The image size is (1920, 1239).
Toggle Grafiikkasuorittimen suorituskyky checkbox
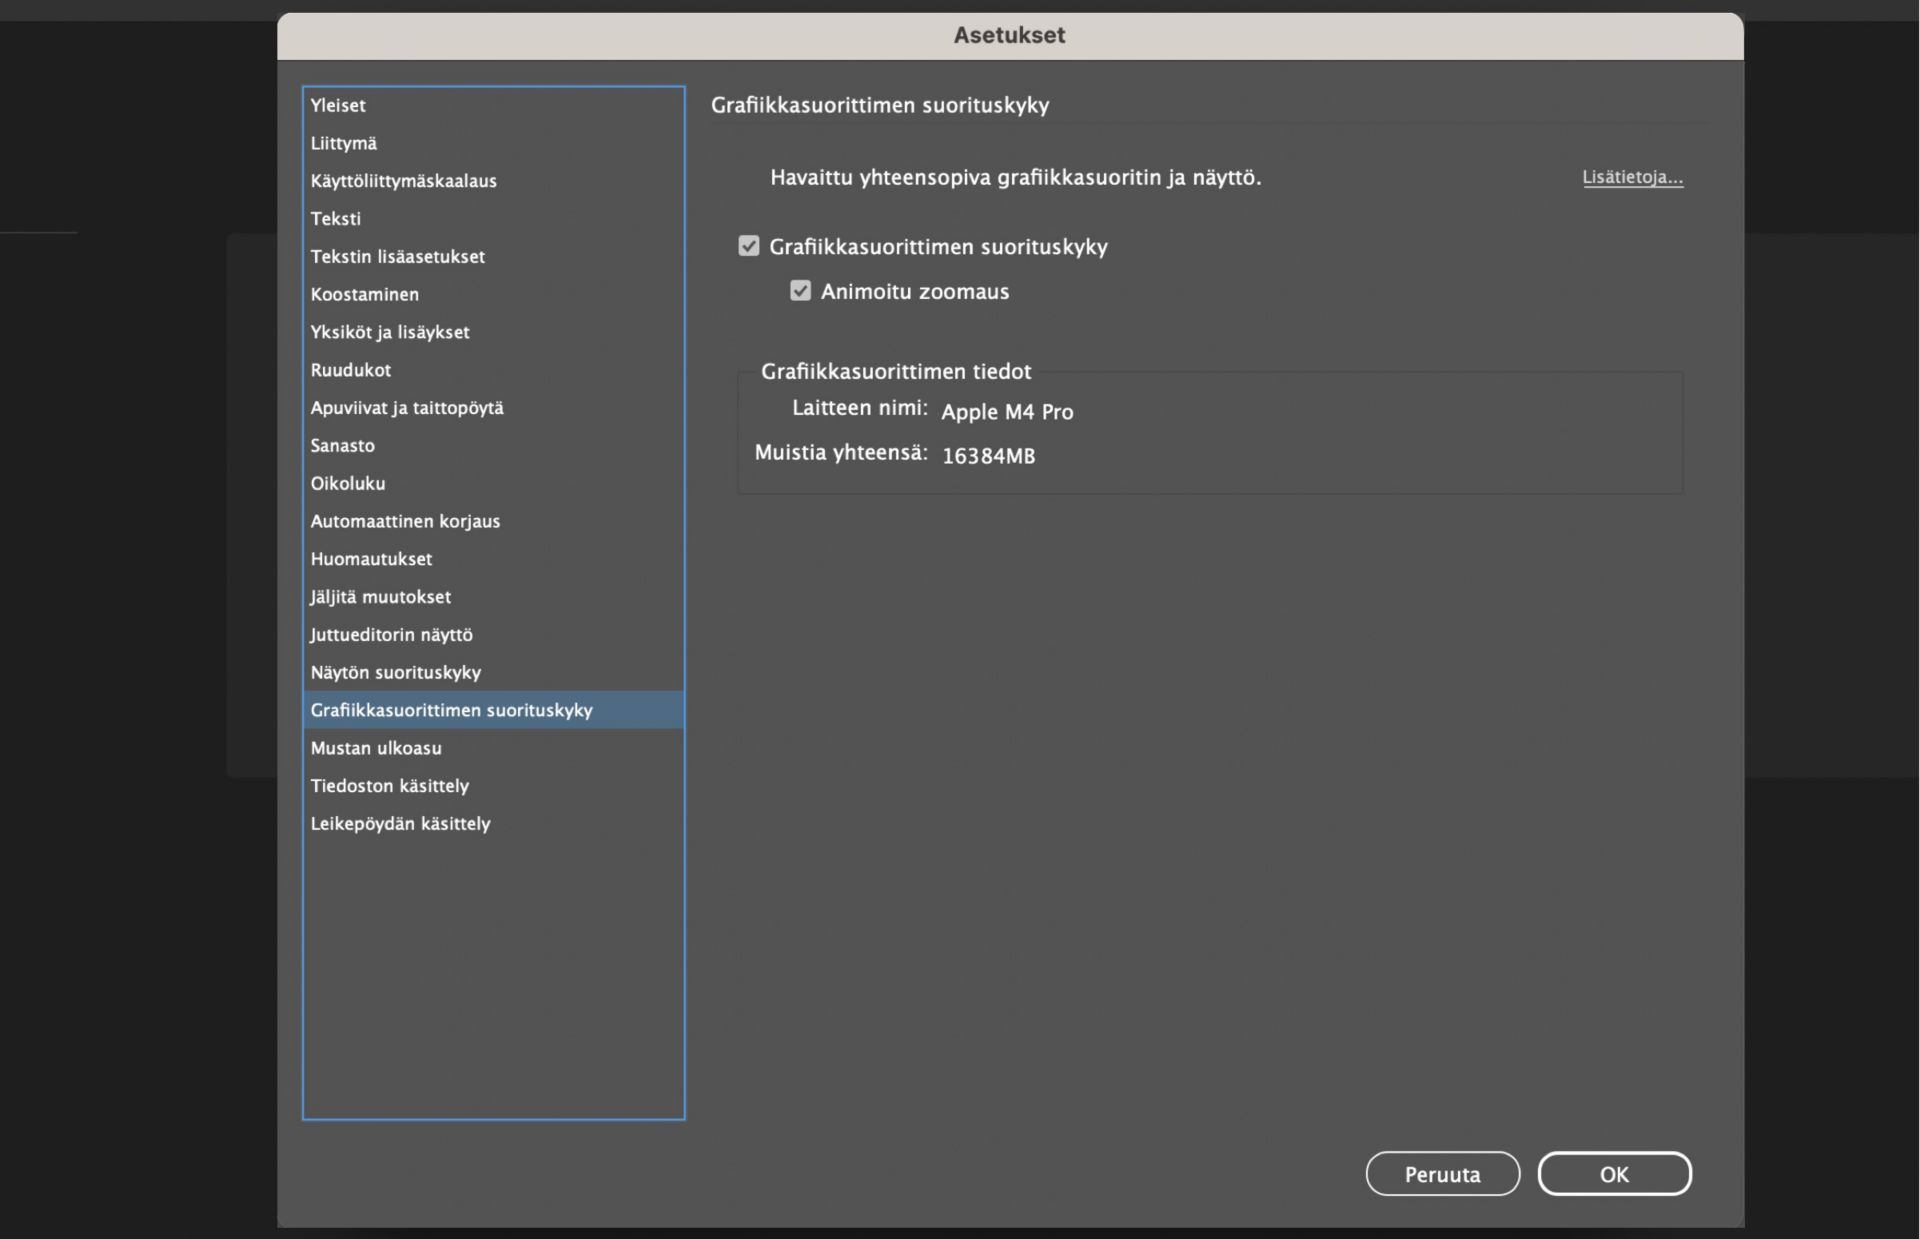[749, 246]
